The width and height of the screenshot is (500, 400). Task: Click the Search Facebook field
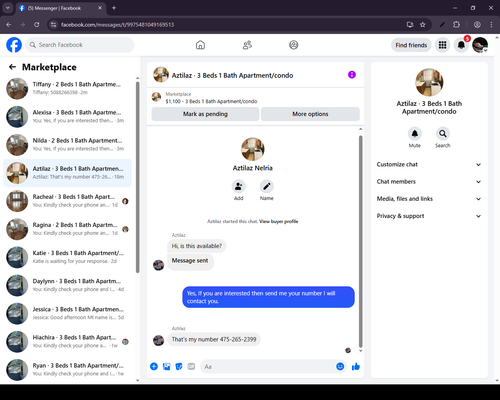coord(80,45)
